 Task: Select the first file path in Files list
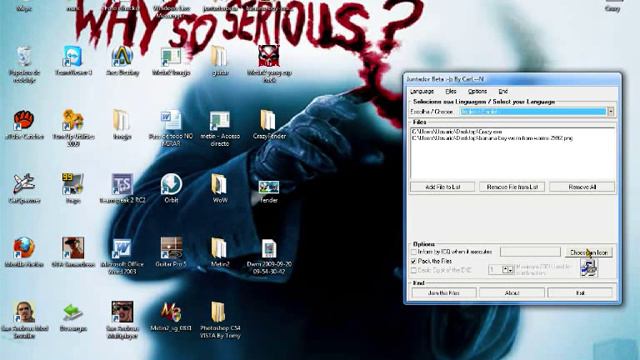tap(457, 132)
